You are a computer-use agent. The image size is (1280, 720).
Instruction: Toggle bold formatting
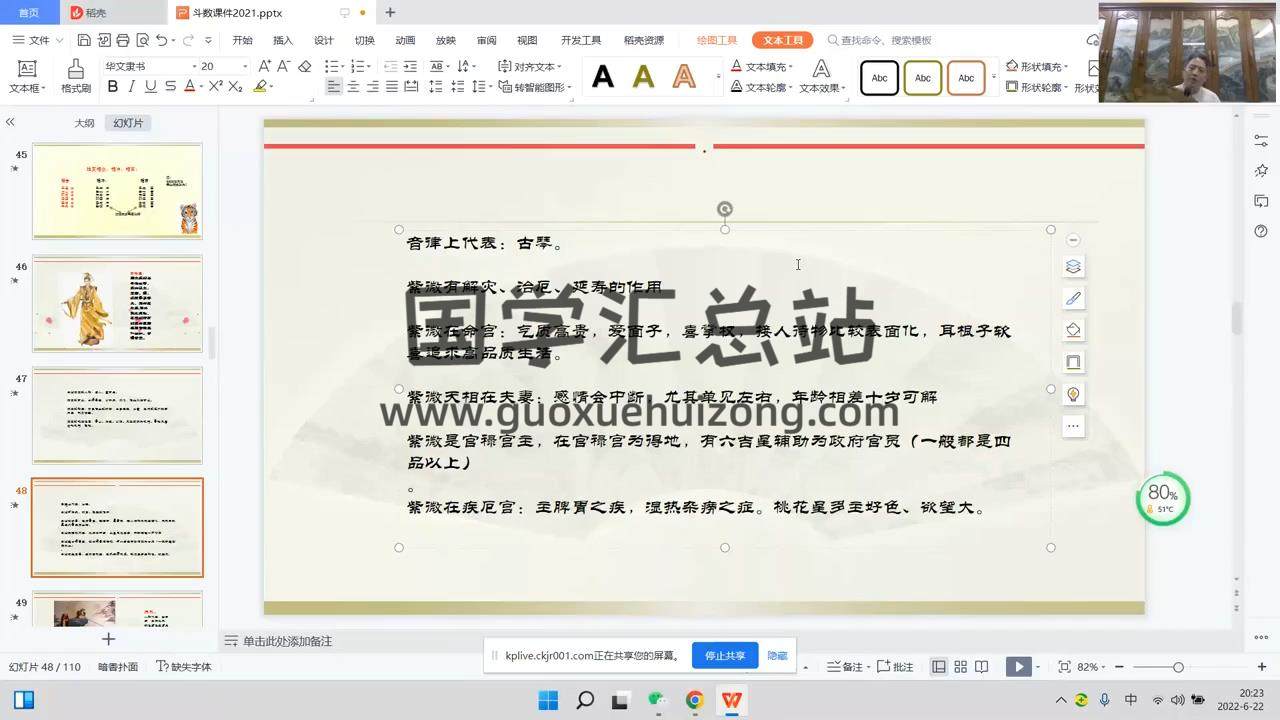[113, 87]
